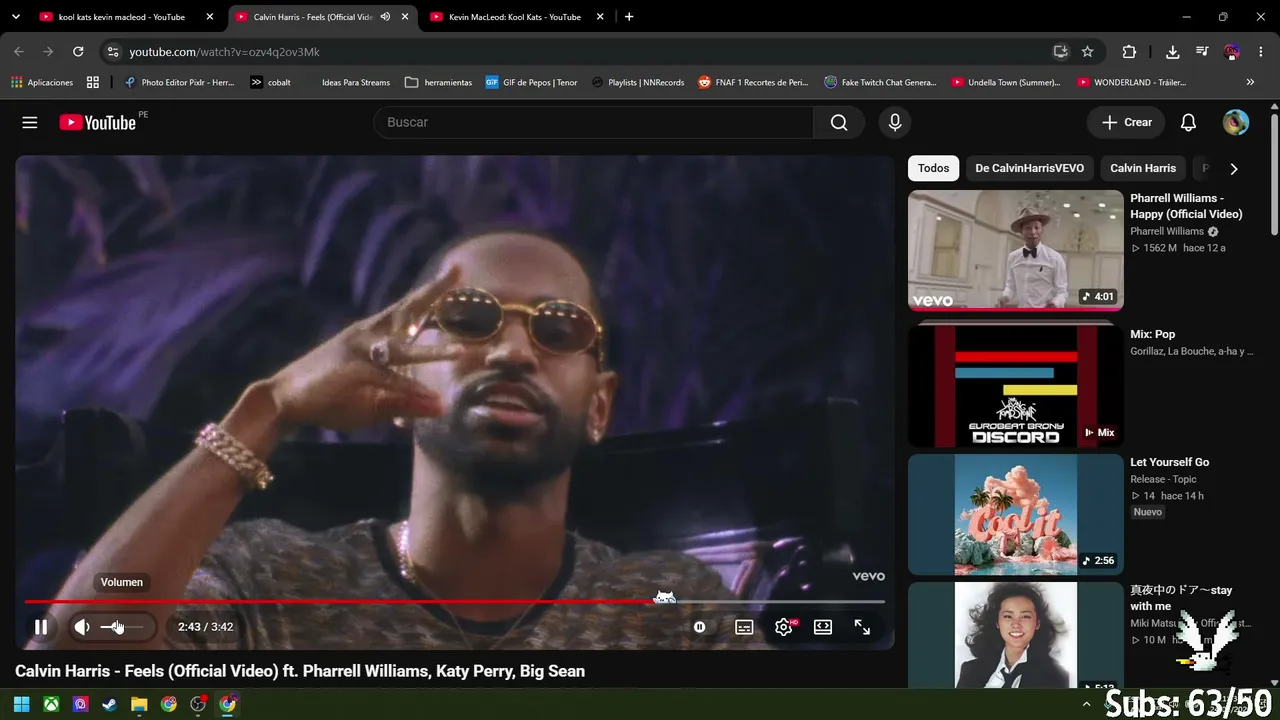The width and height of the screenshot is (1280, 720).
Task: Open the player settings gear
Action: [785, 627]
